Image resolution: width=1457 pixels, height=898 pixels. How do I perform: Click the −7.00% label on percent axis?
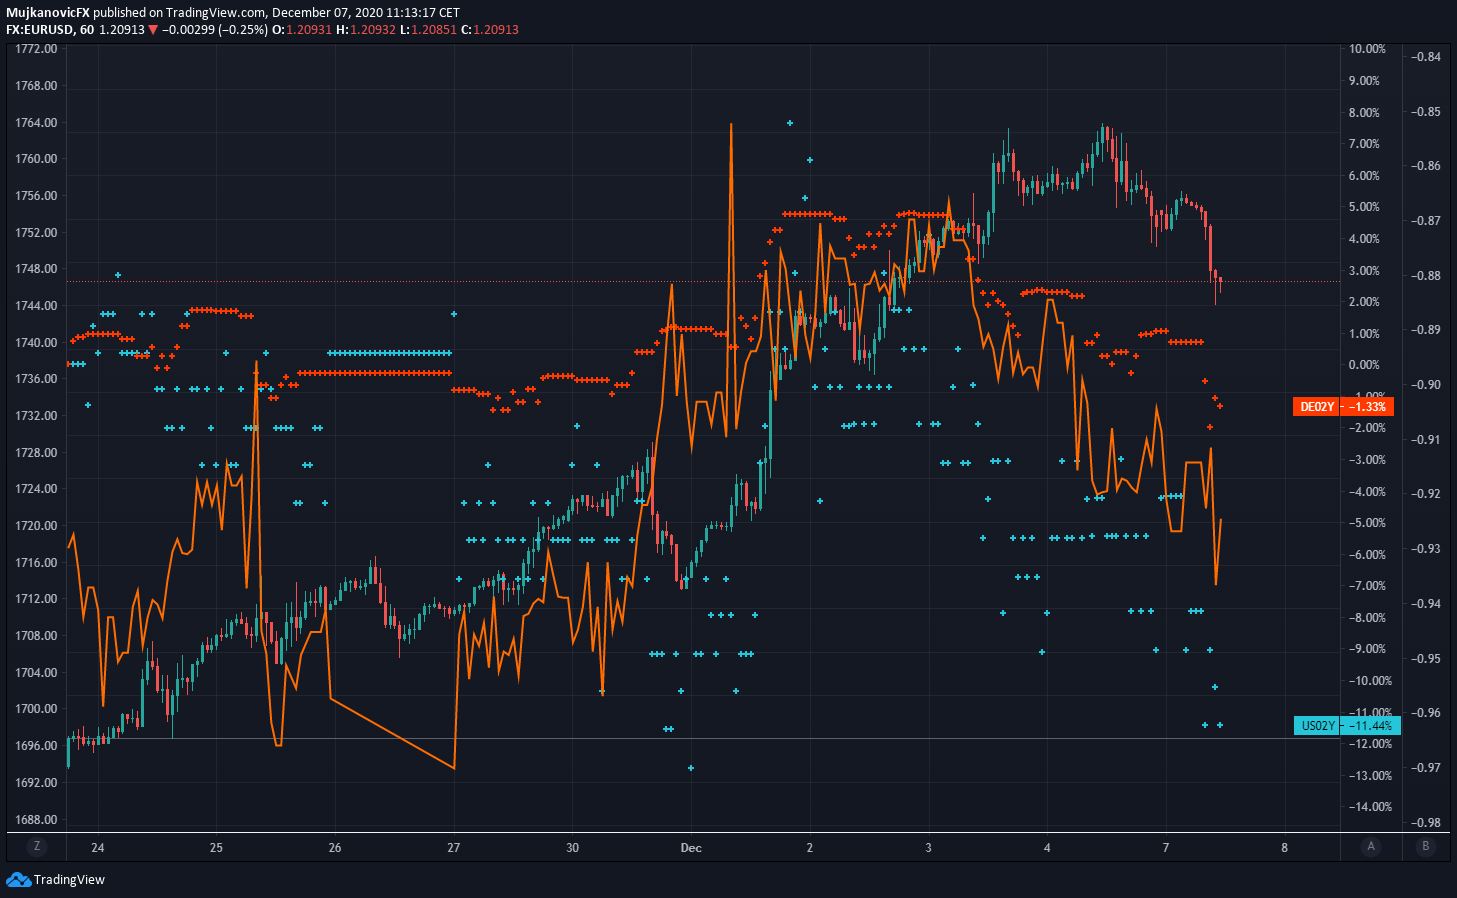[x=1366, y=586]
